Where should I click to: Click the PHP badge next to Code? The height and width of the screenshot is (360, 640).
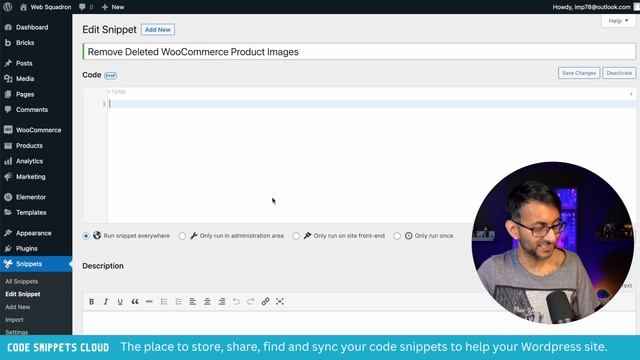tap(111, 76)
